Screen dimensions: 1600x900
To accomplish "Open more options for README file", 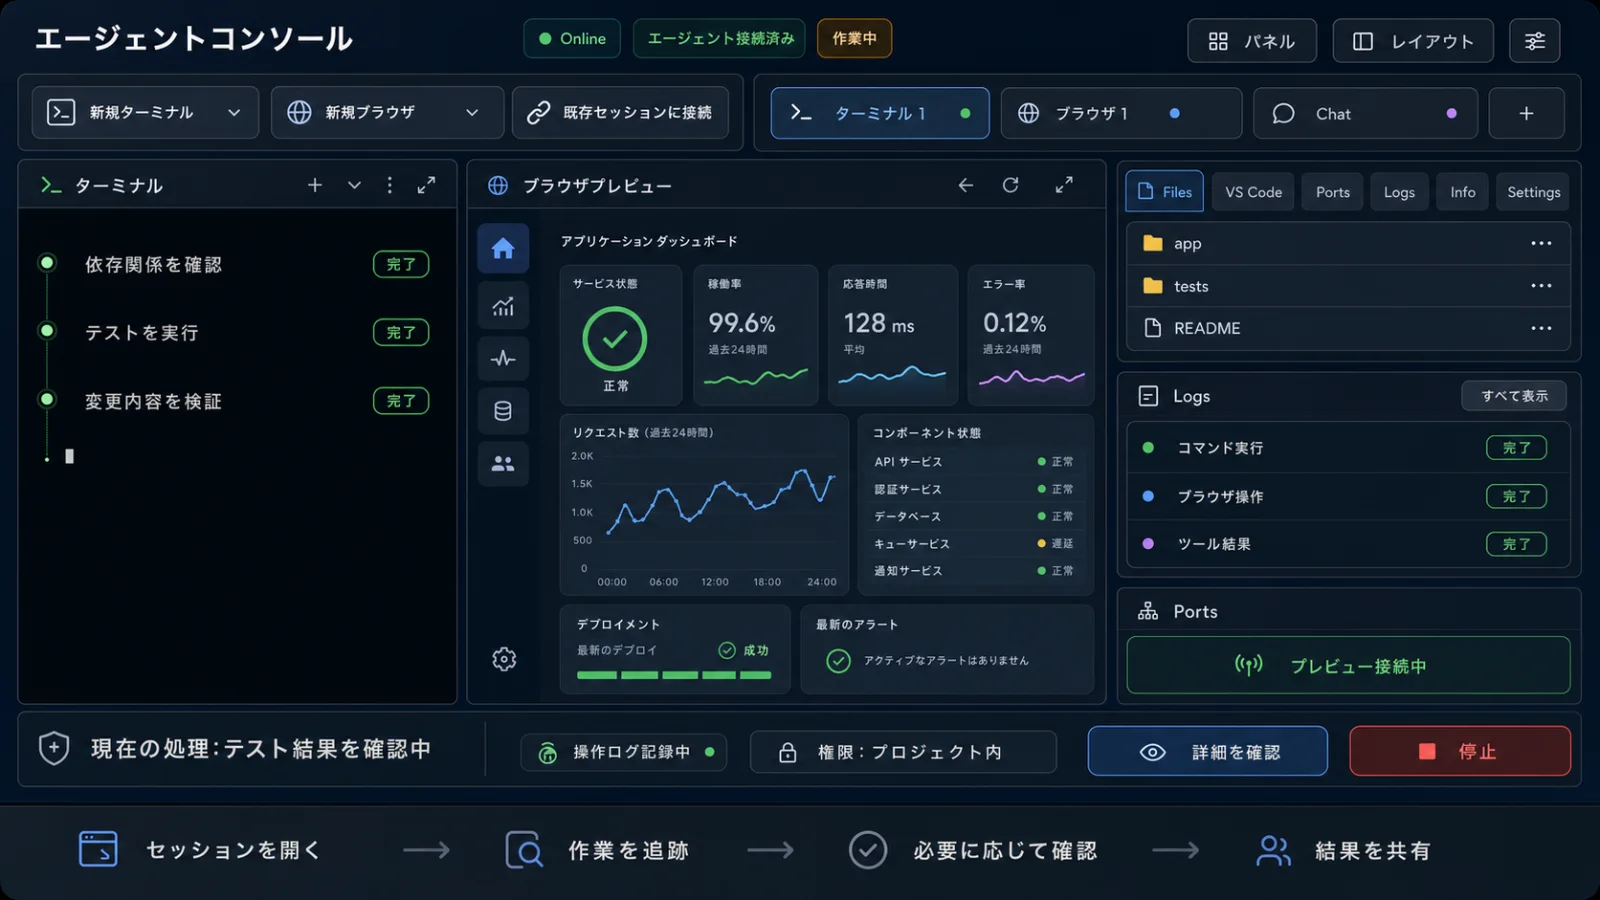I will 1541,328.
